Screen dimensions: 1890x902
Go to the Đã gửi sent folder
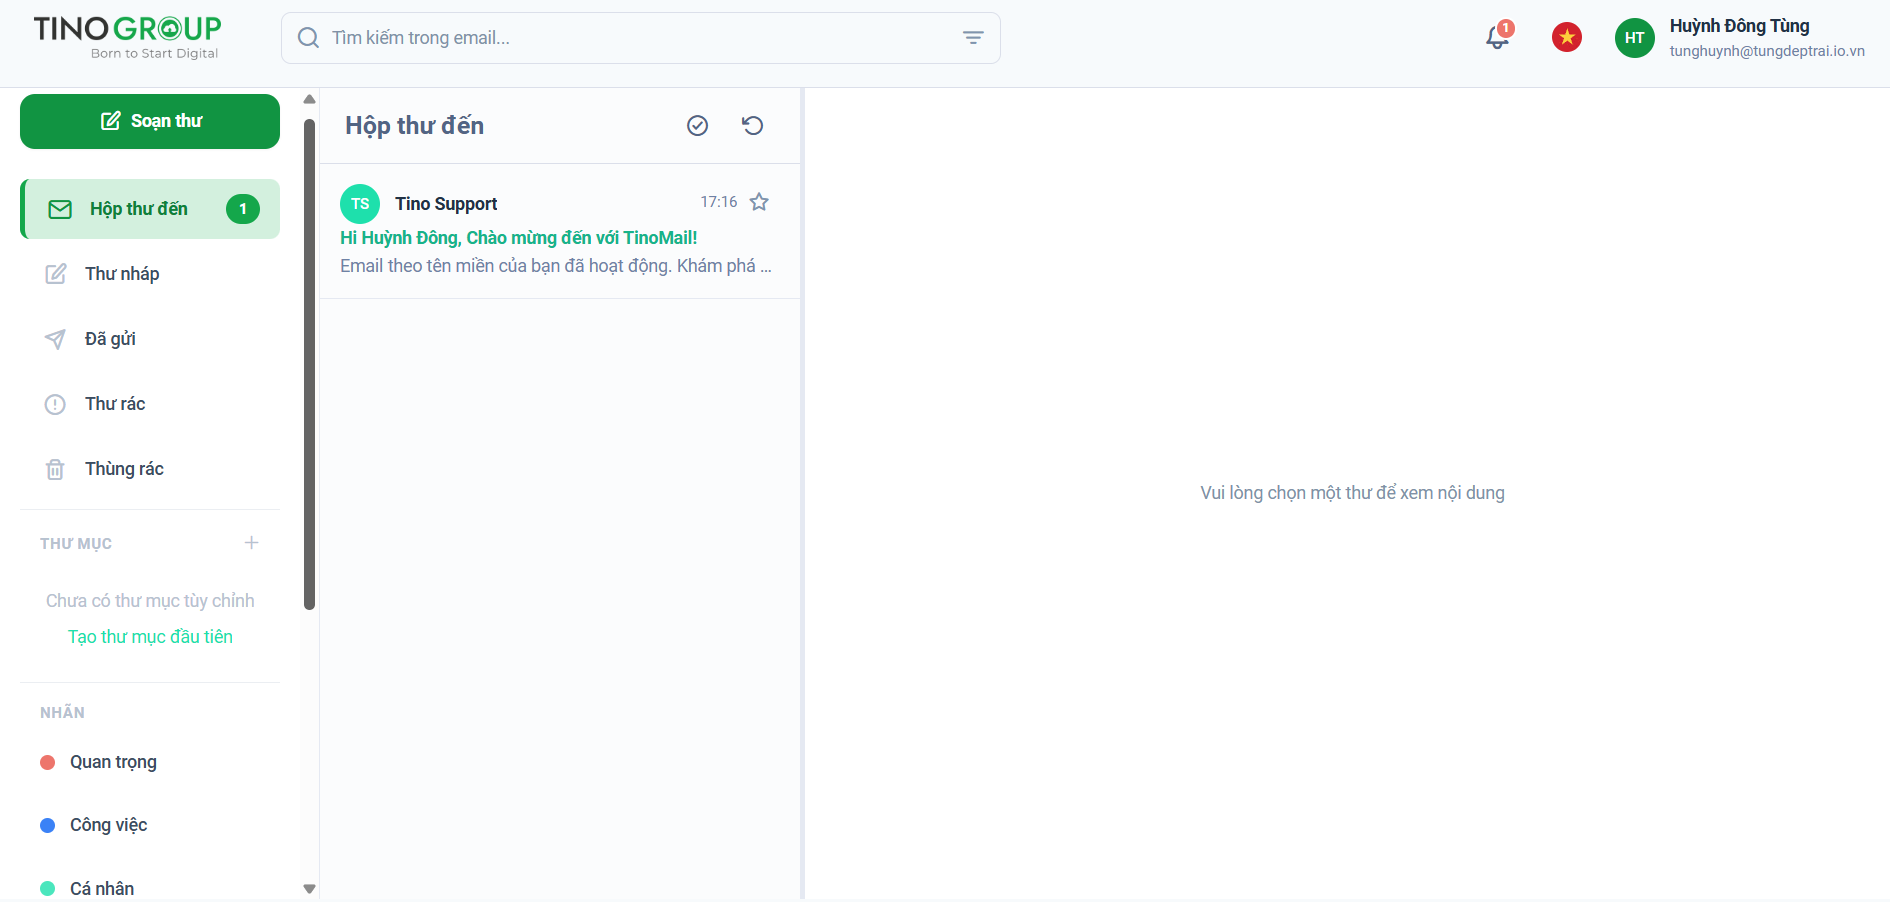coord(110,339)
